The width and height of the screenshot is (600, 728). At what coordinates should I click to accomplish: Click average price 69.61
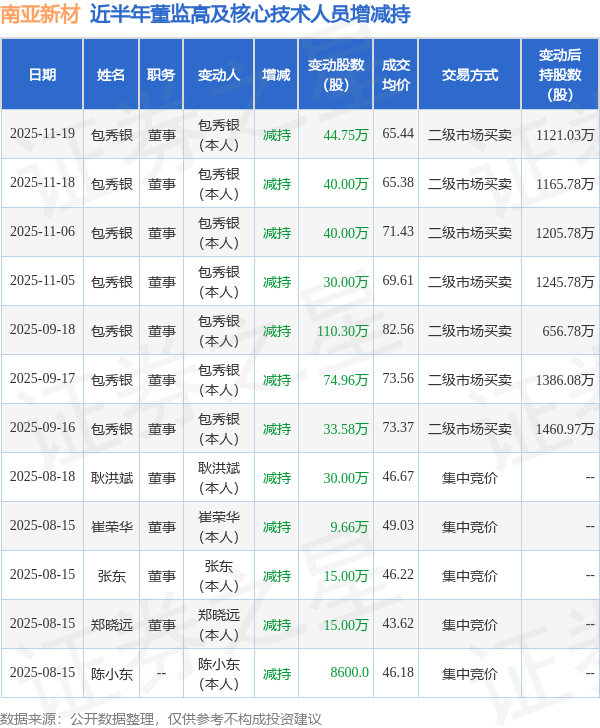[398, 280]
